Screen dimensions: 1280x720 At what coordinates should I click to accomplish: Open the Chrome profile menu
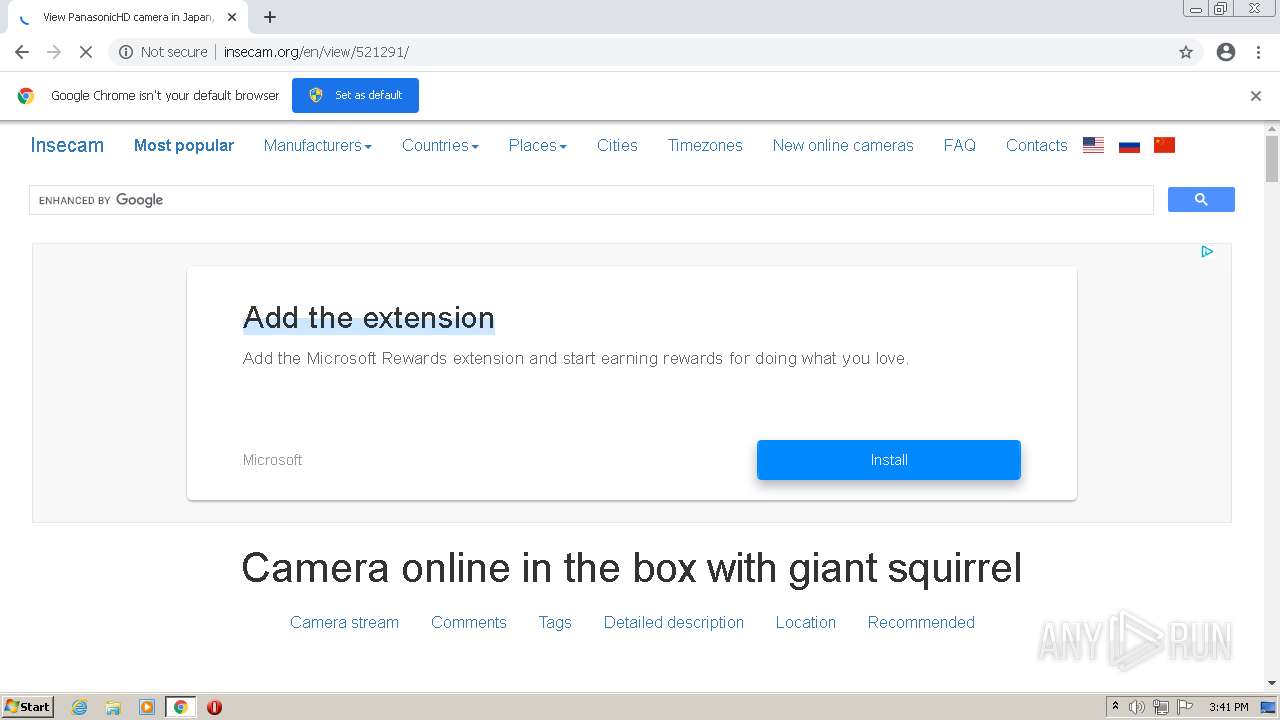[1226, 52]
